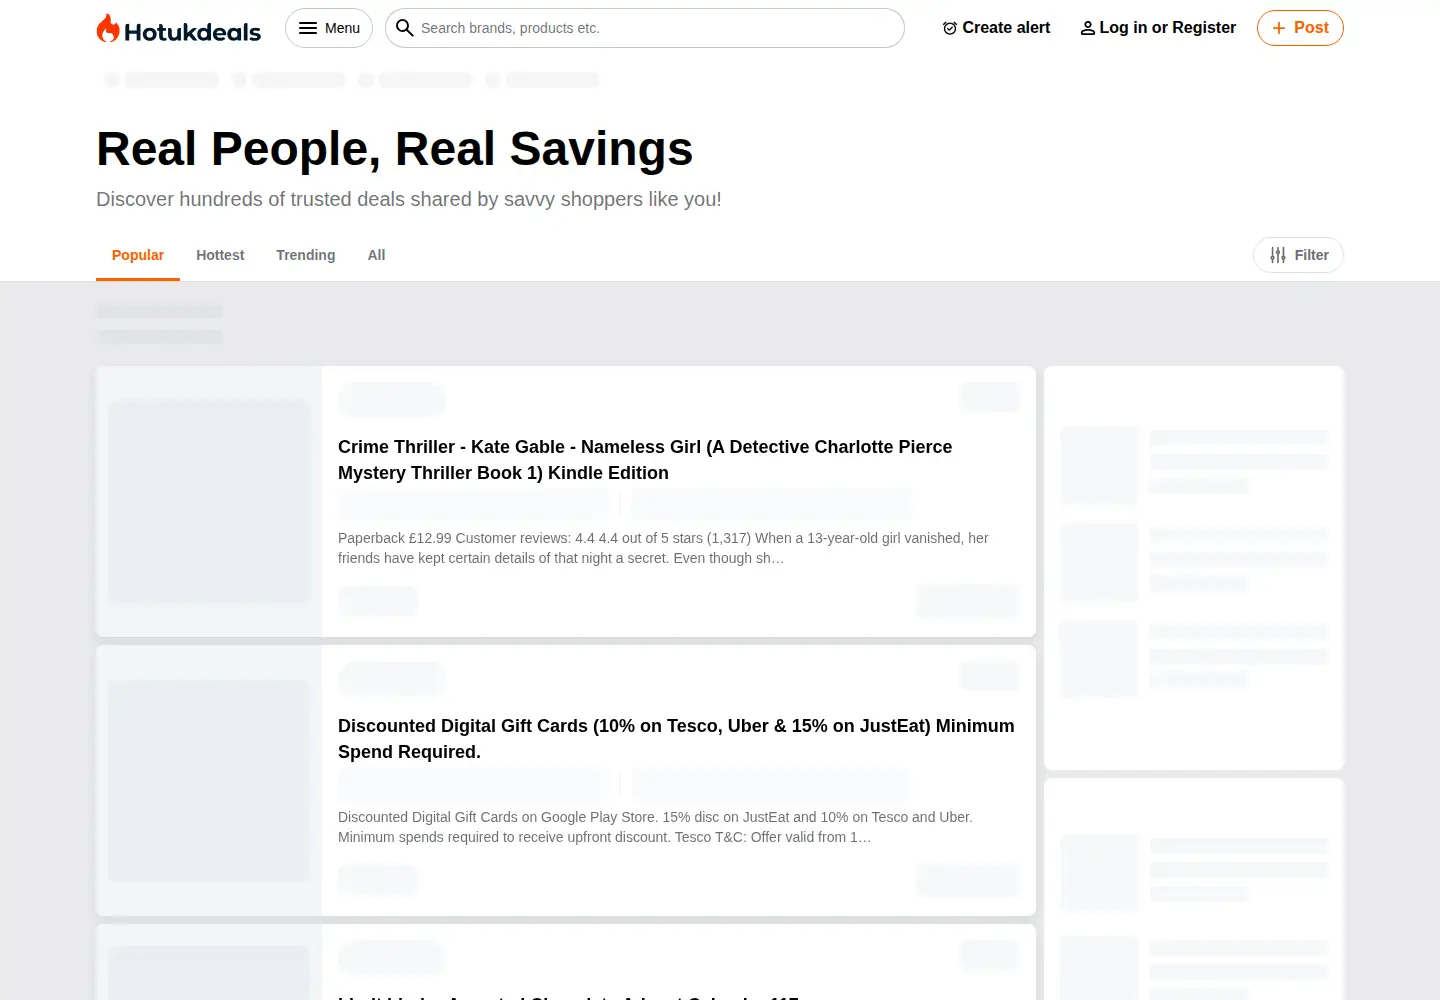Screen dimensions: 1440x1000
Task: Click the Hotukdeals flame logo
Action: pyautogui.click(x=178, y=29)
